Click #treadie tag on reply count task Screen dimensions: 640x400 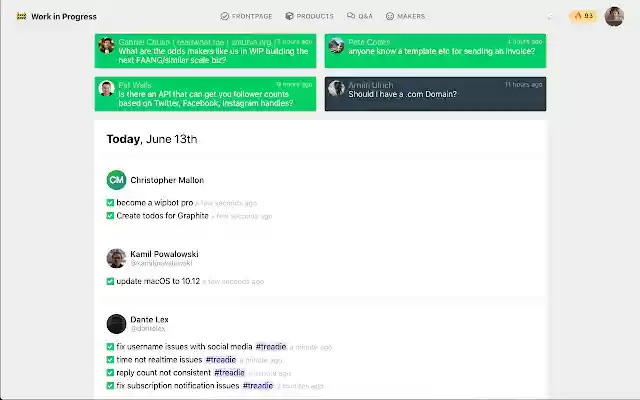click(x=229, y=373)
